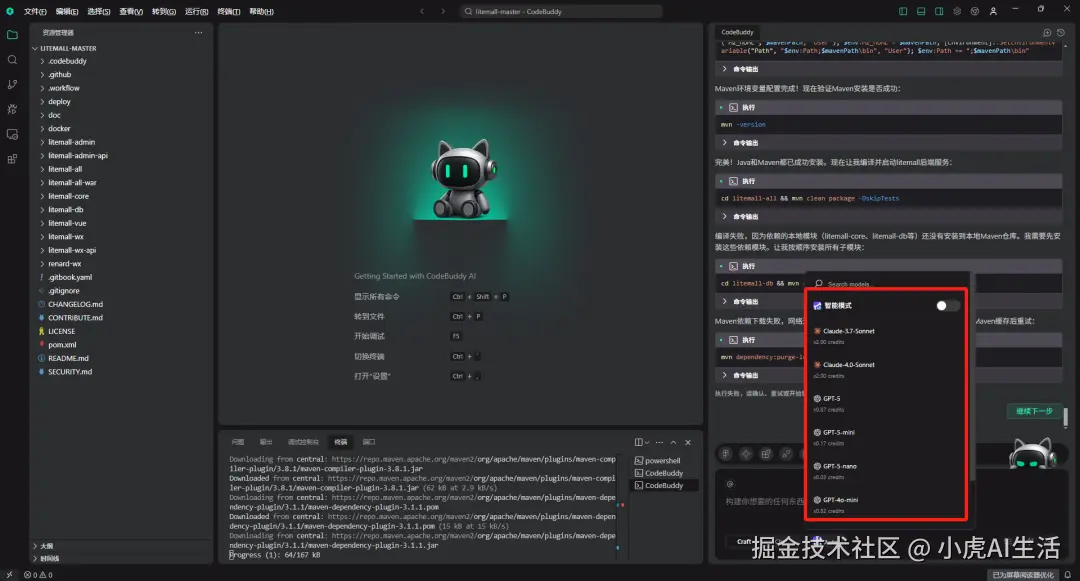Click the CodeBuddy robot cat mascot
This screenshot has height=581, width=1080.
[463, 178]
